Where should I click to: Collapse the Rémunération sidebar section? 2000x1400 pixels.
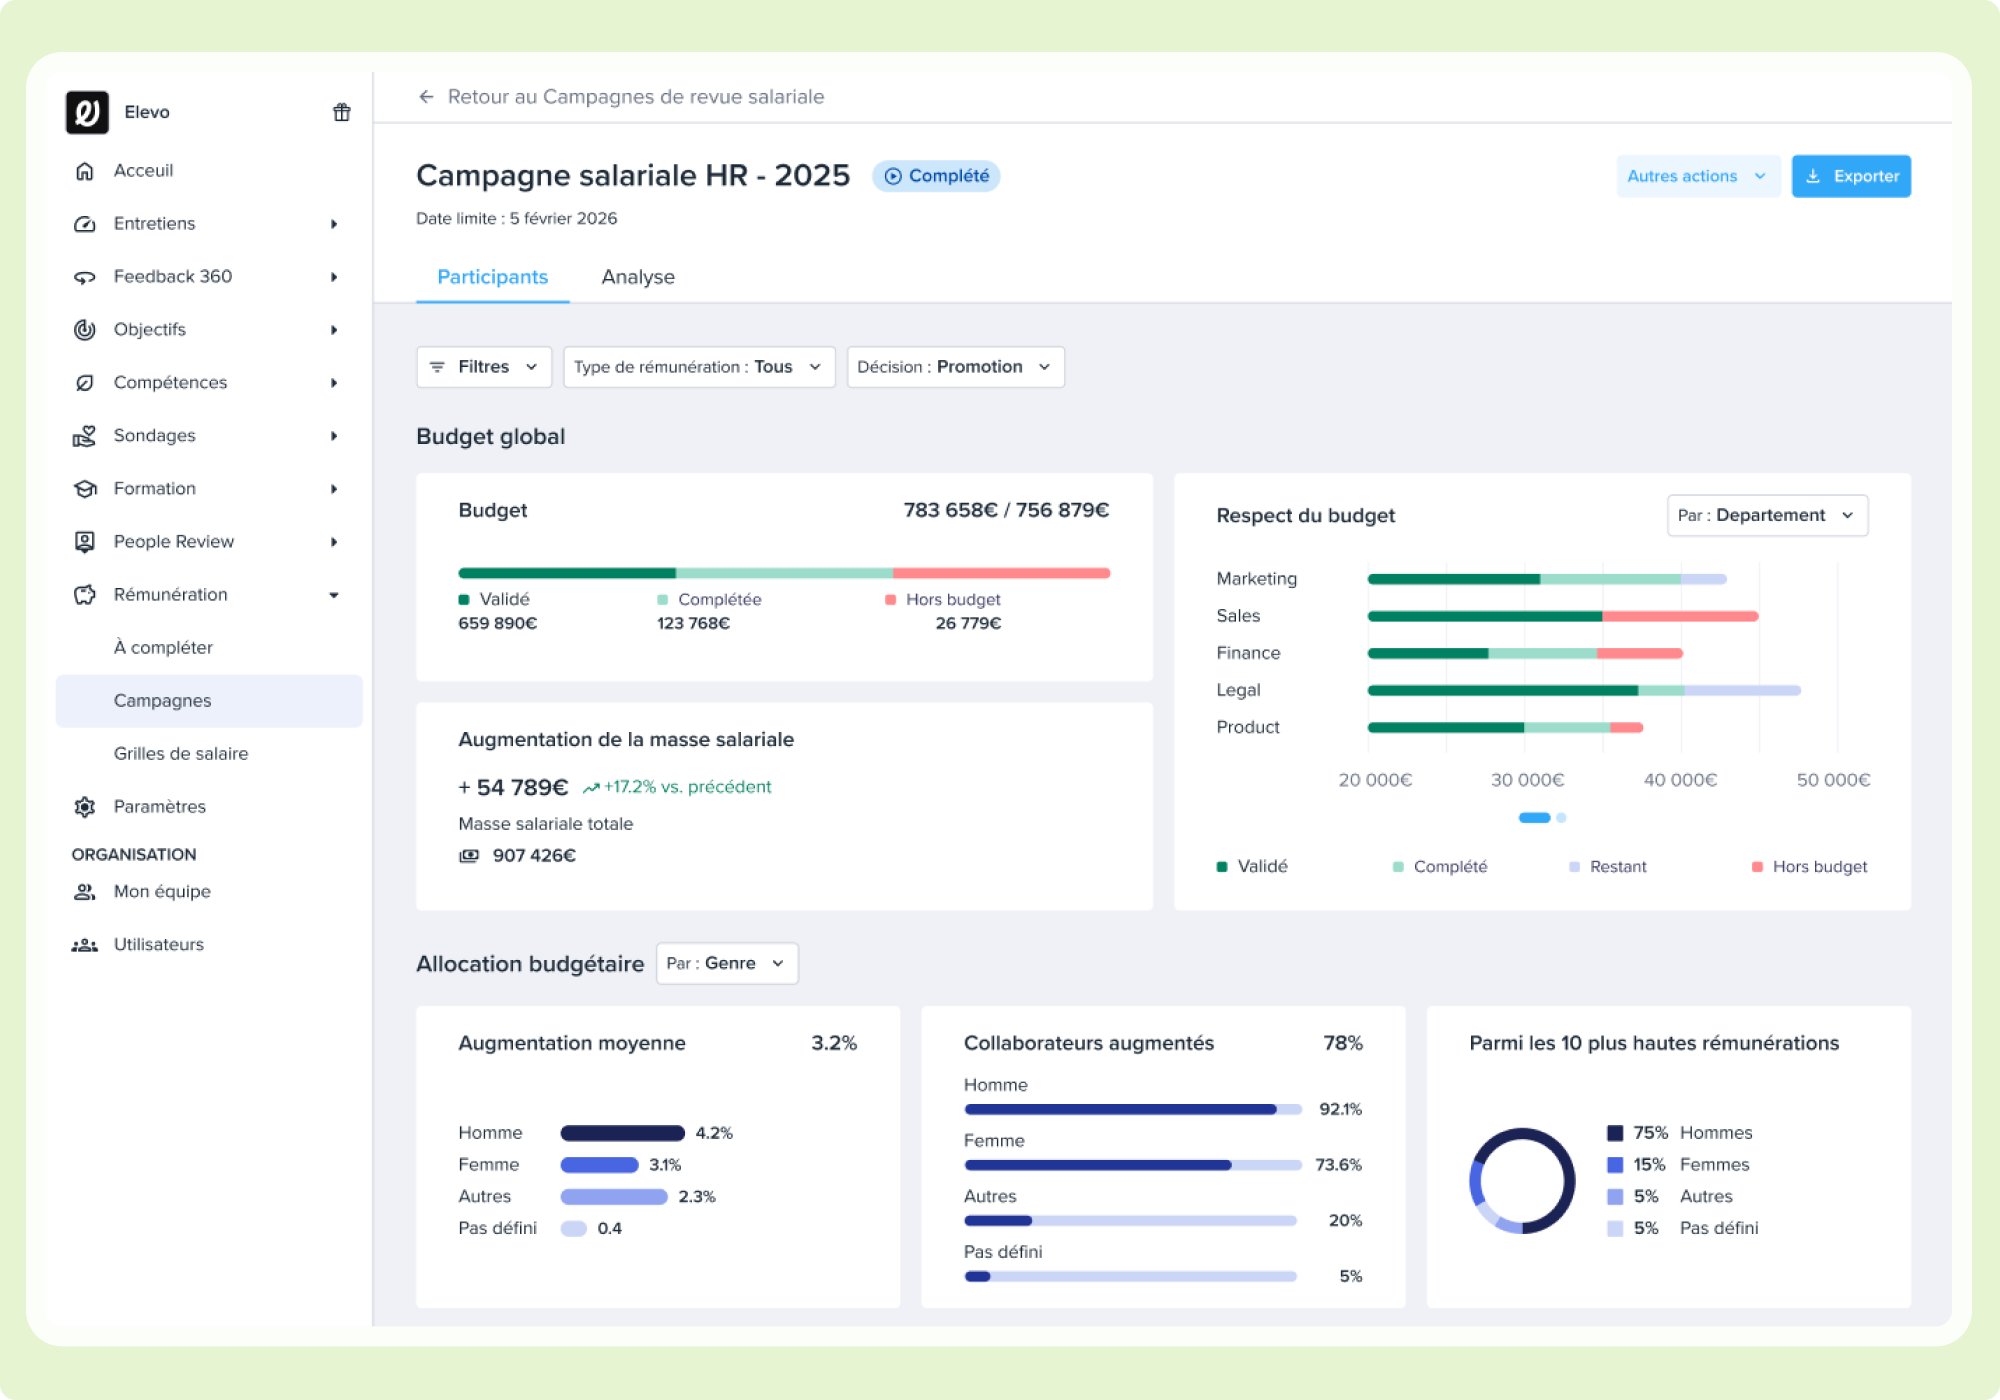[x=334, y=595]
